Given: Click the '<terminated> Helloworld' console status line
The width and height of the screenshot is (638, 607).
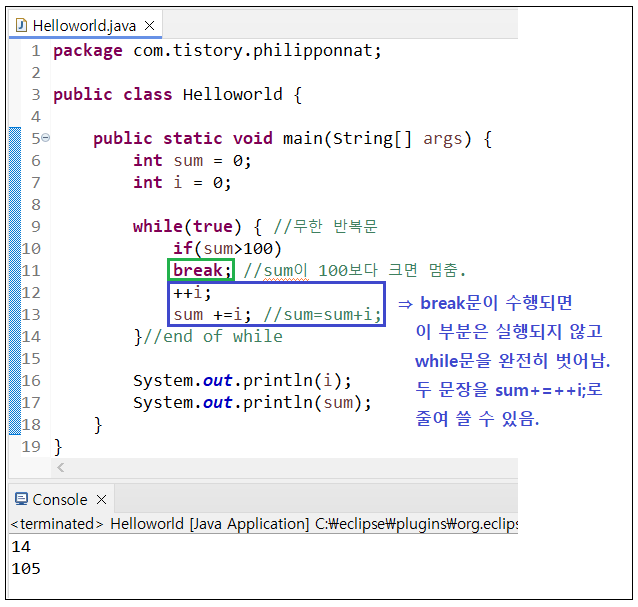Looking at the screenshot, I should click(264, 524).
